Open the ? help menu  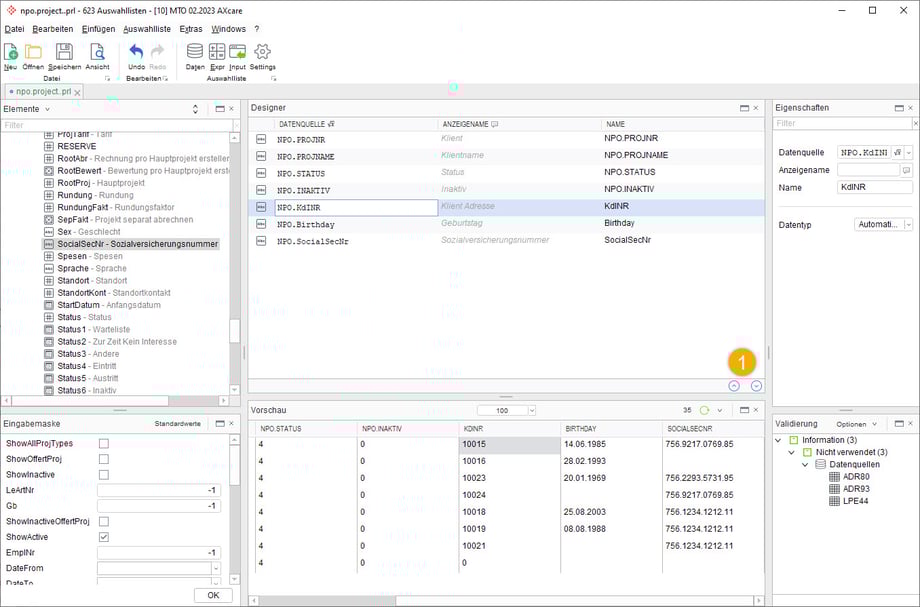coord(256,29)
